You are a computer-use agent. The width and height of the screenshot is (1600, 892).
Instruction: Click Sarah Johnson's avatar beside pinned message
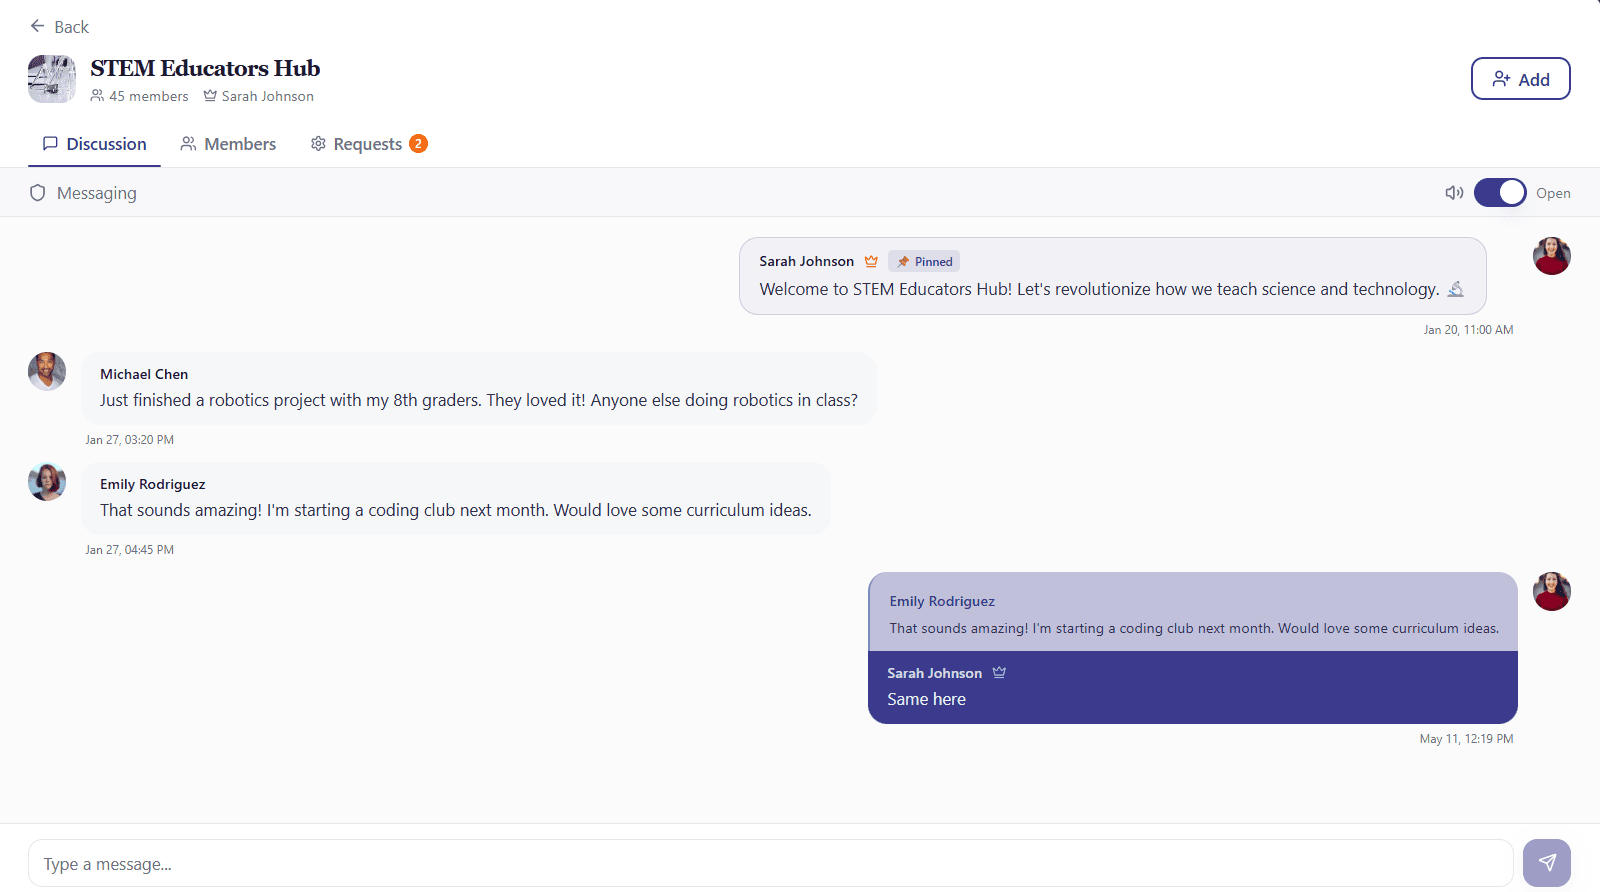(x=1552, y=256)
